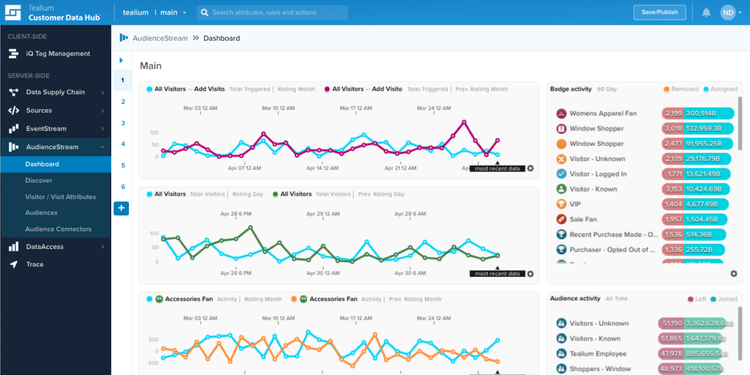Click the Tealium Employee audience icon

pyautogui.click(x=562, y=354)
